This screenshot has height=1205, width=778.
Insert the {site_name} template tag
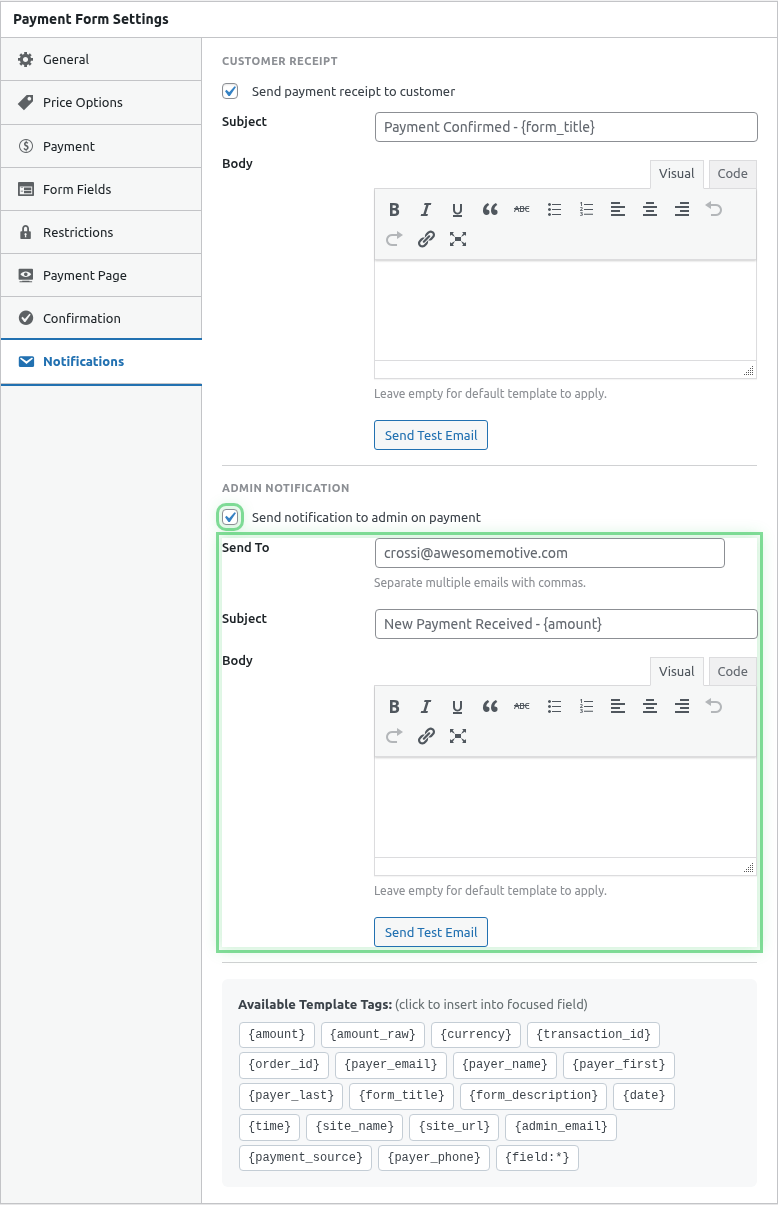pos(354,1127)
